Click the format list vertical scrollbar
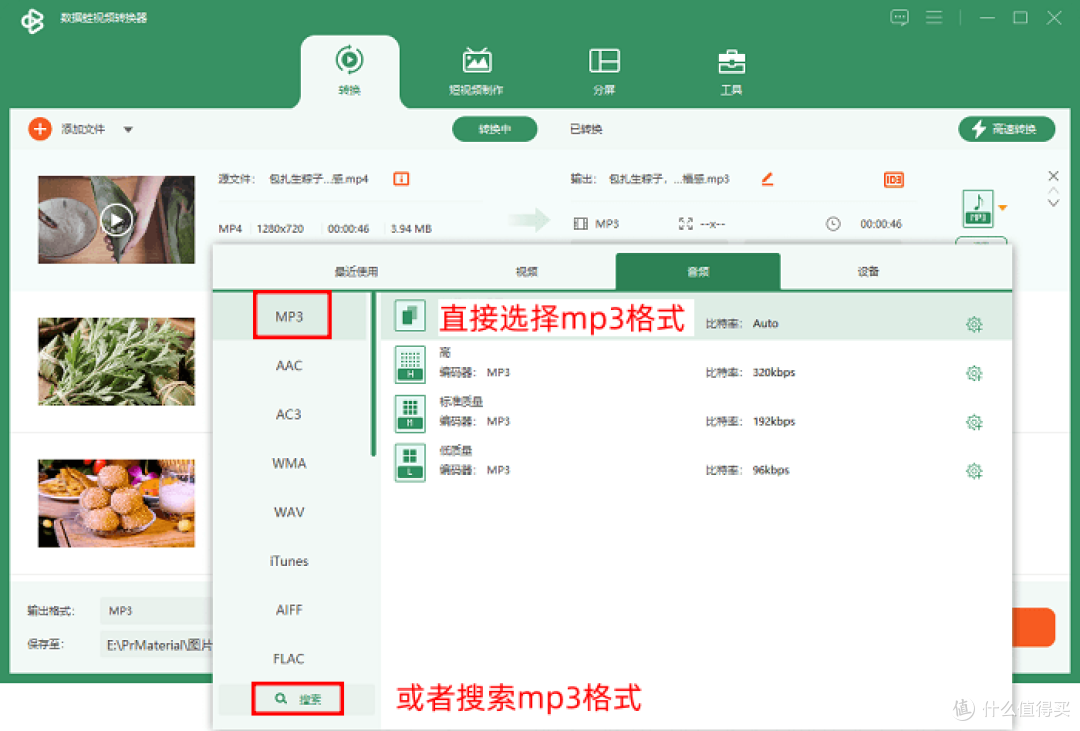The image size is (1080, 731). pos(373,375)
